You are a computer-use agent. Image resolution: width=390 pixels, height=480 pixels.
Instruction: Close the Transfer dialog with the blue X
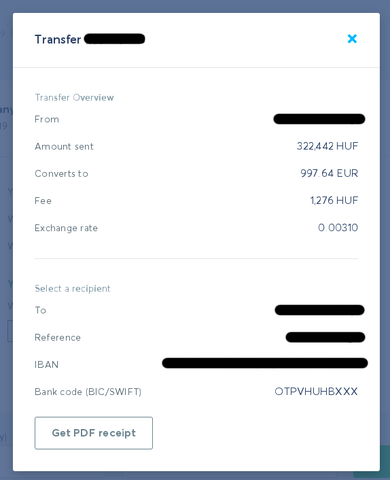[352, 39]
